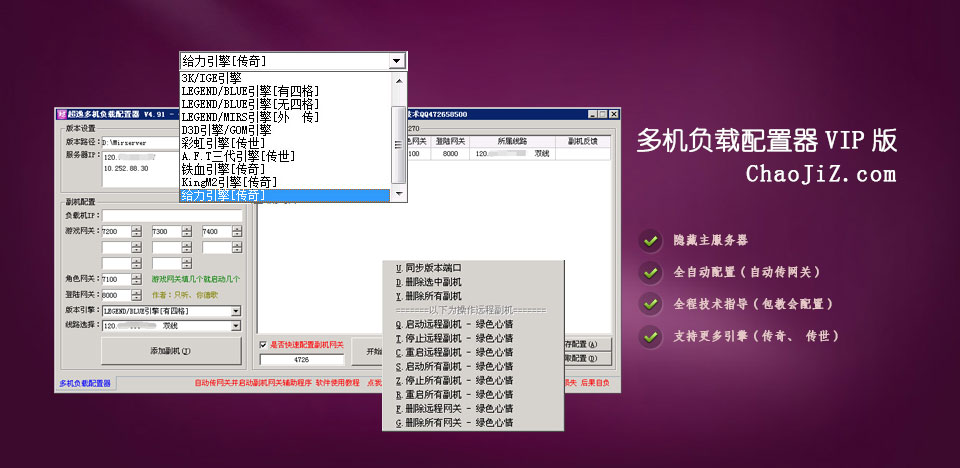Choose R.重启所有副机 in the context menu
This screenshot has height=468, width=960.
pos(473,394)
